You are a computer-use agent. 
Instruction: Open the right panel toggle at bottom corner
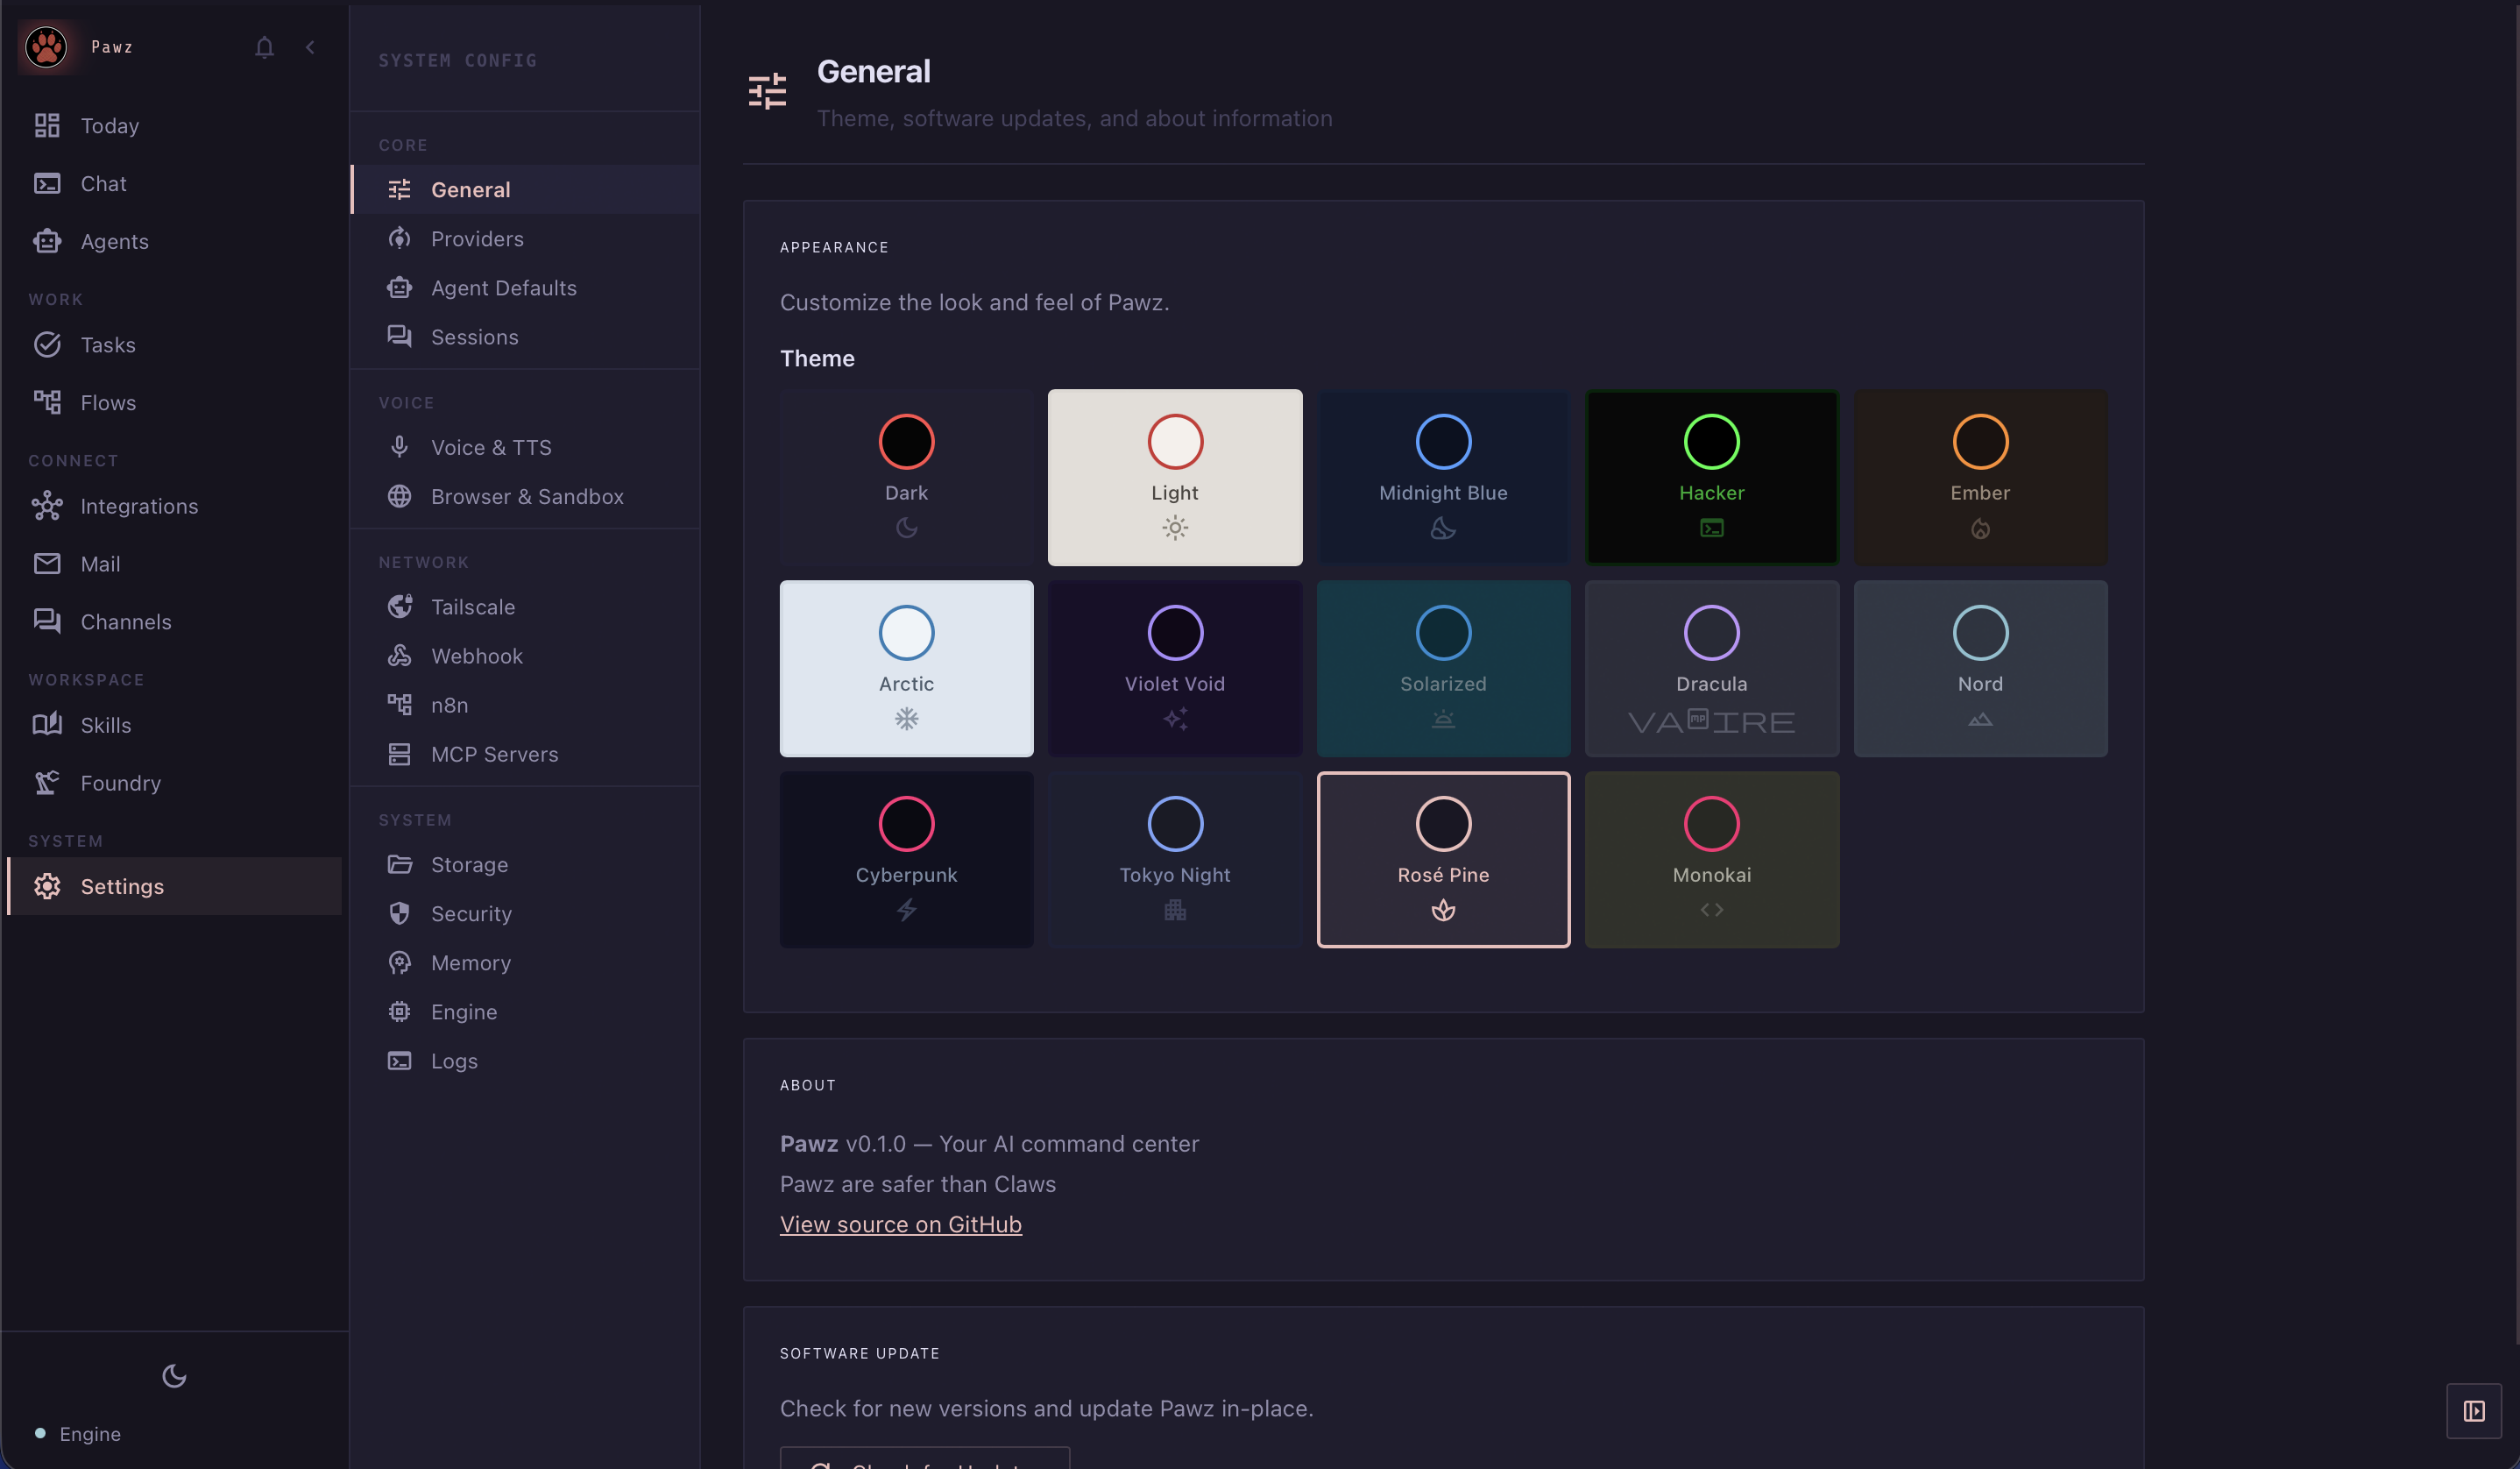click(x=2475, y=1411)
